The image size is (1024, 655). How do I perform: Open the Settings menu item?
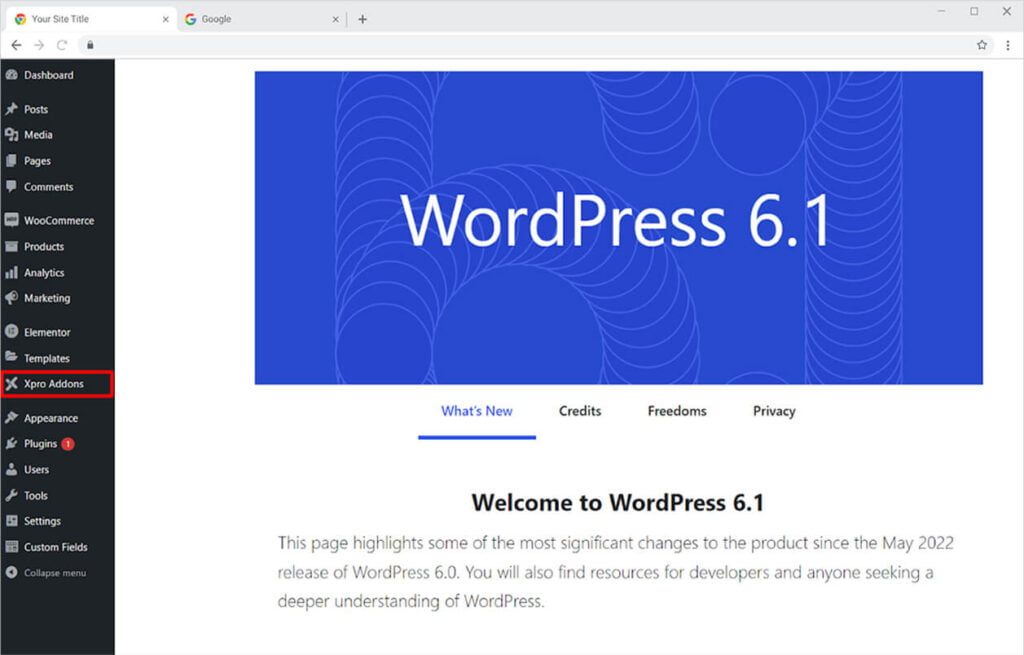[x=42, y=521]
